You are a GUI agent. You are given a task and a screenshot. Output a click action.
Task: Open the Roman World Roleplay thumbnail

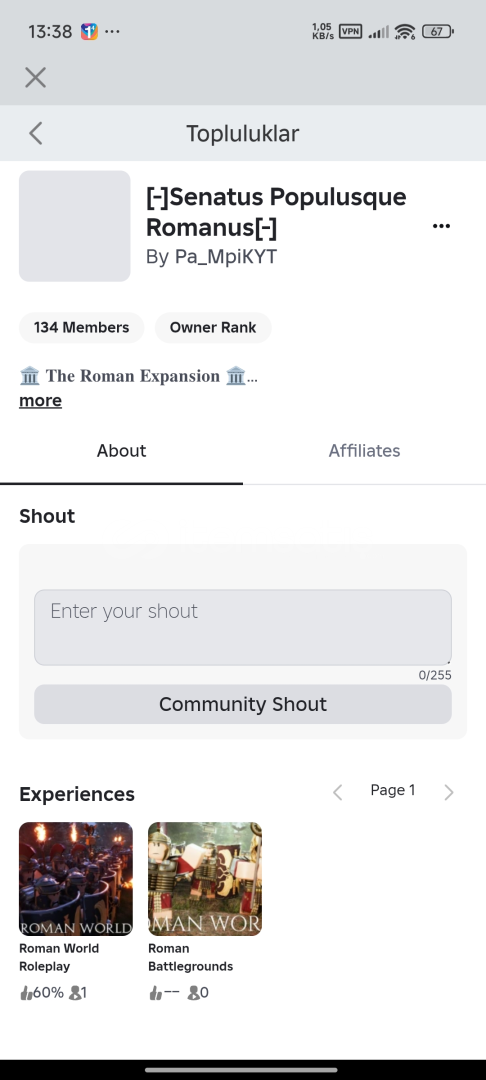click(76, 878)
